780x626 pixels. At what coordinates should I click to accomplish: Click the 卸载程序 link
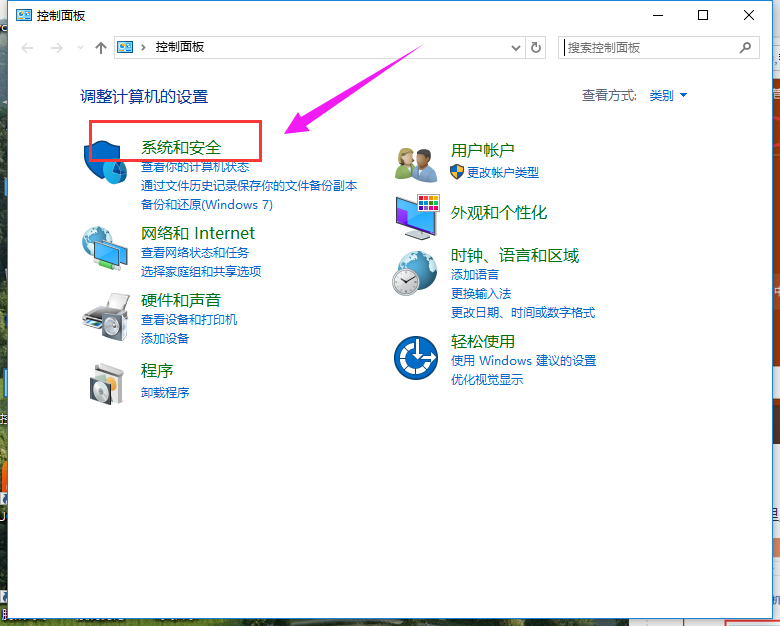pos(165,392)
